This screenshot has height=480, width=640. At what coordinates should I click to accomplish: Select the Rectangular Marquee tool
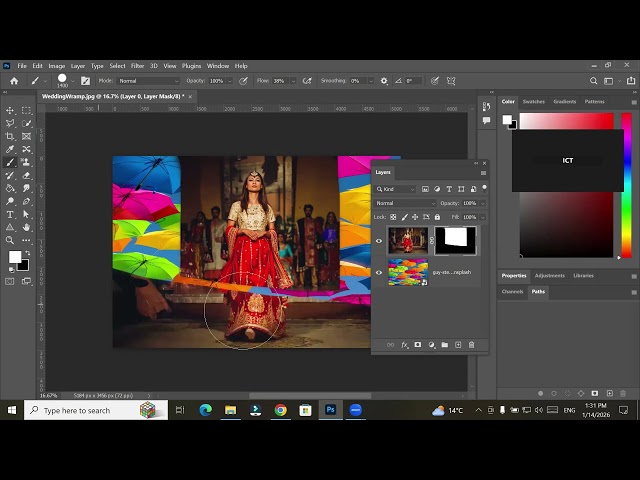(x=27, y=111)
